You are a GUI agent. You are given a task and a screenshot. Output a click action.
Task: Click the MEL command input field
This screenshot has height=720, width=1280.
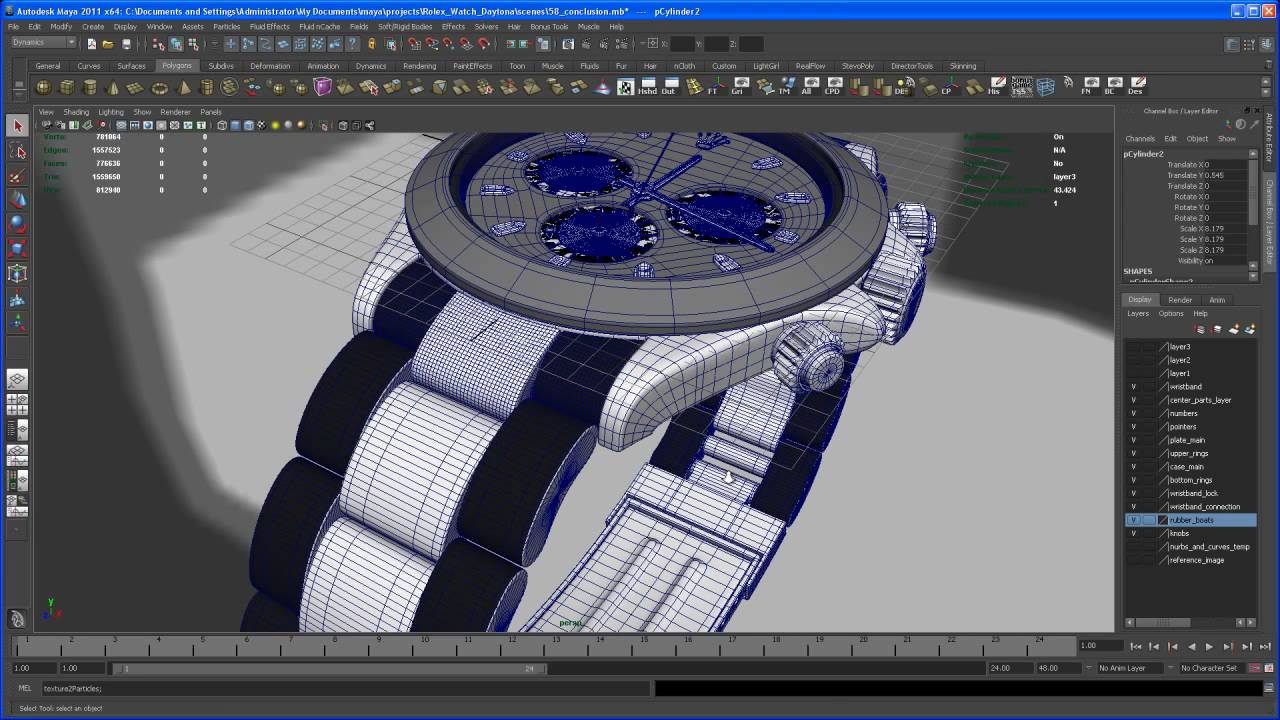click(346, 688)
